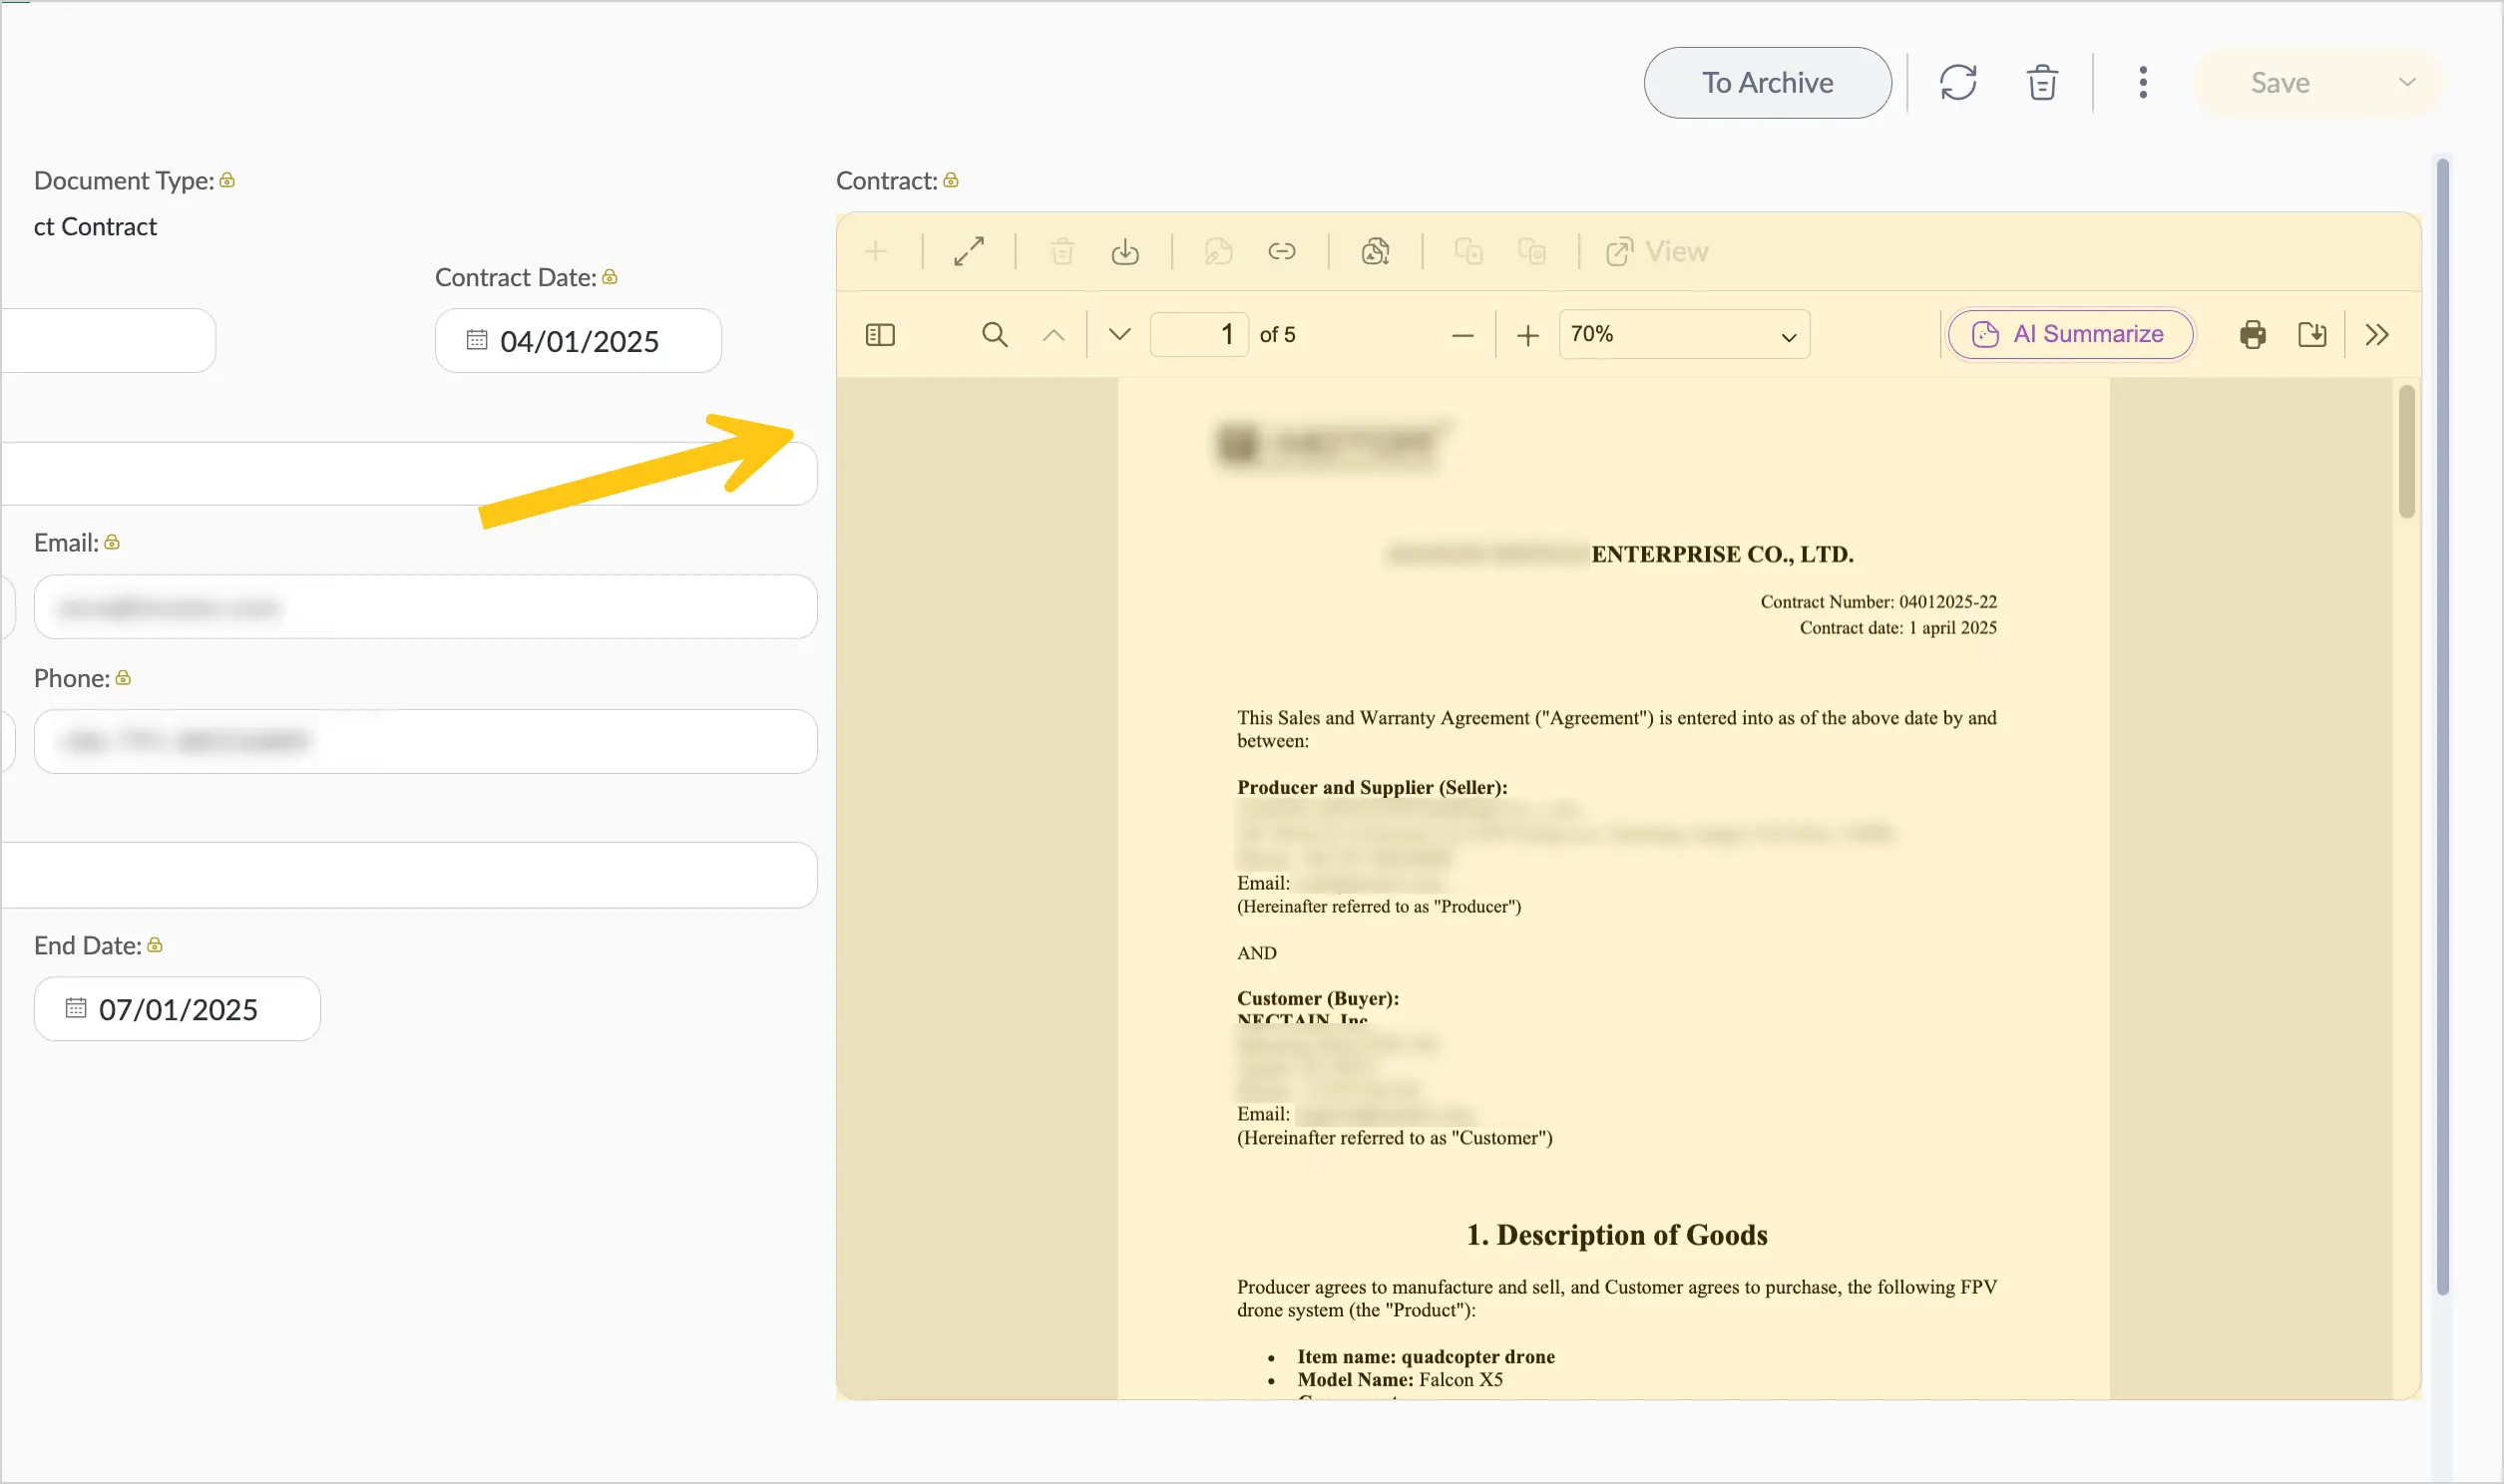Click the 'Item name: quadcopter drone' line
Viewport: 2504px width, 1484px height.
pyautogui.click(x=1426, y=1357)
